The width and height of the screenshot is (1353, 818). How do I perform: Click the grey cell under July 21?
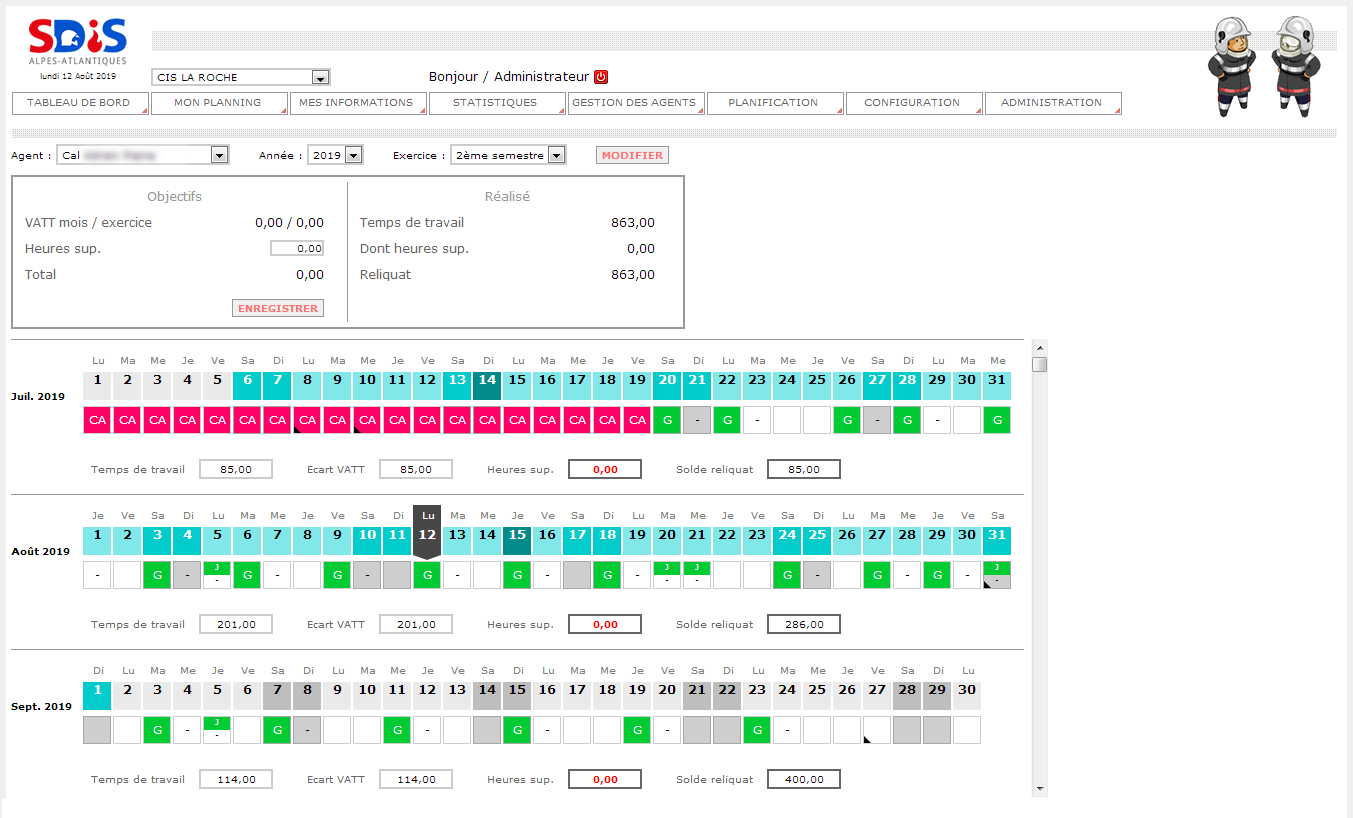tap(697, 420)
